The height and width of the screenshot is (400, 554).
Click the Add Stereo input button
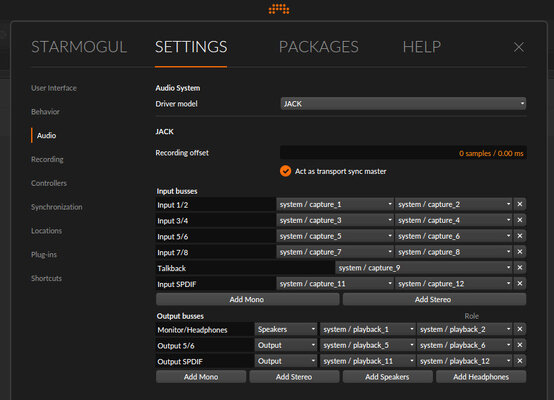click(434, 299)
